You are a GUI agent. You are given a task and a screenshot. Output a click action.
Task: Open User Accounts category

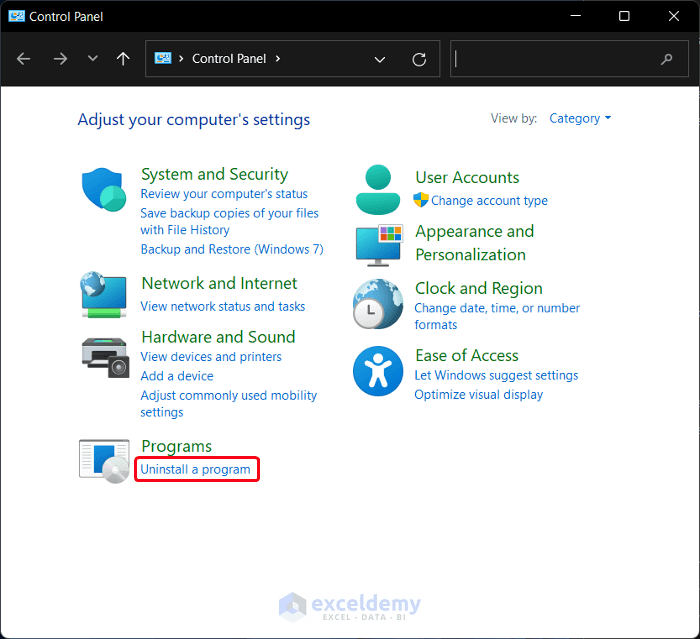[x=467, y=177]
